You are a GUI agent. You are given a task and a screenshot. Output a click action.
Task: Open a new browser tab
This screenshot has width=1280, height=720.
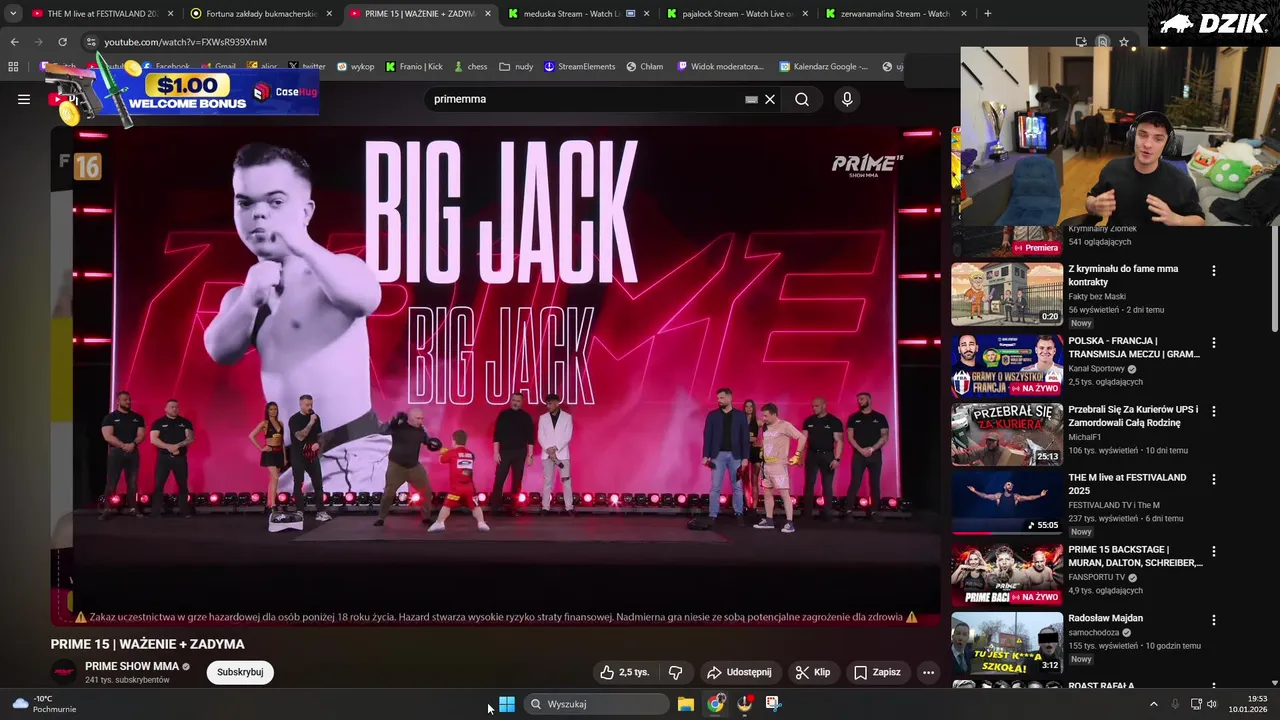988,14
